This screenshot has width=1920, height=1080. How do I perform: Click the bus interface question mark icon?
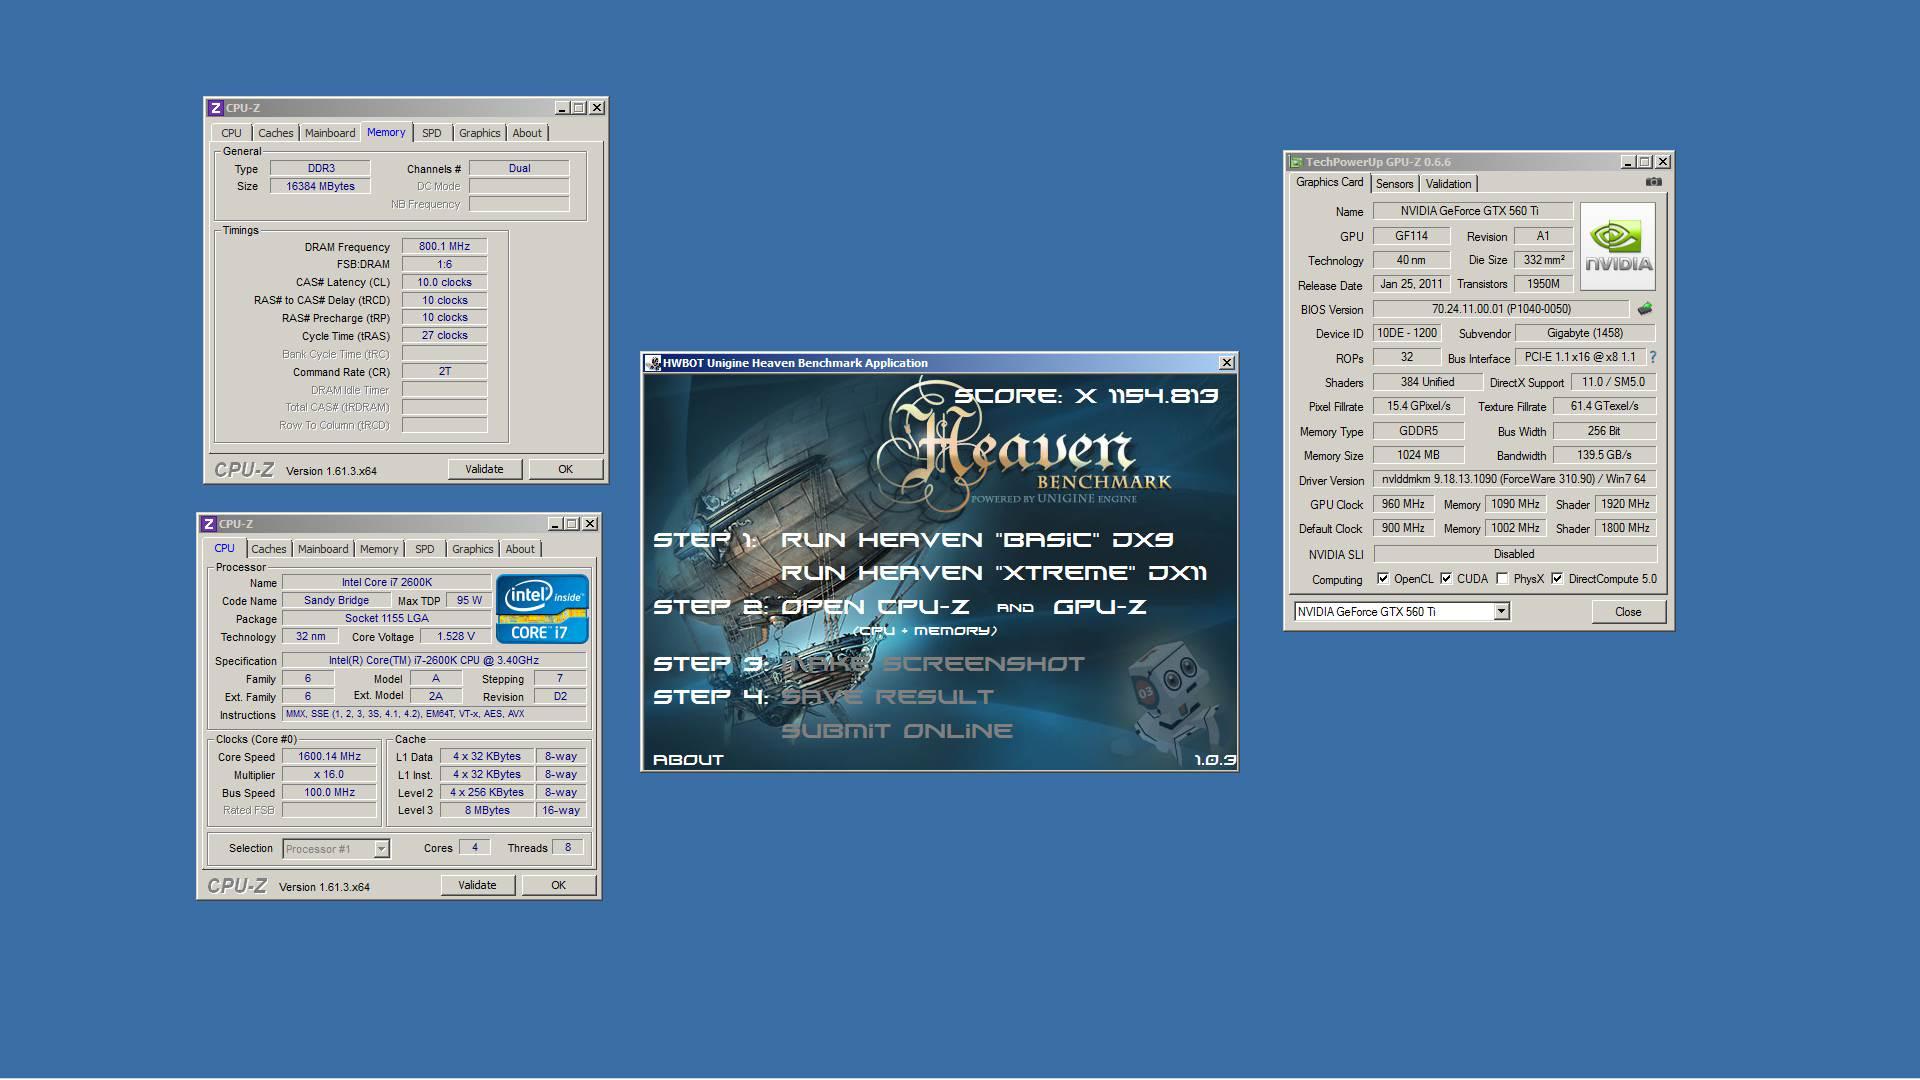pyautogui.click(x=1652, y=357)
